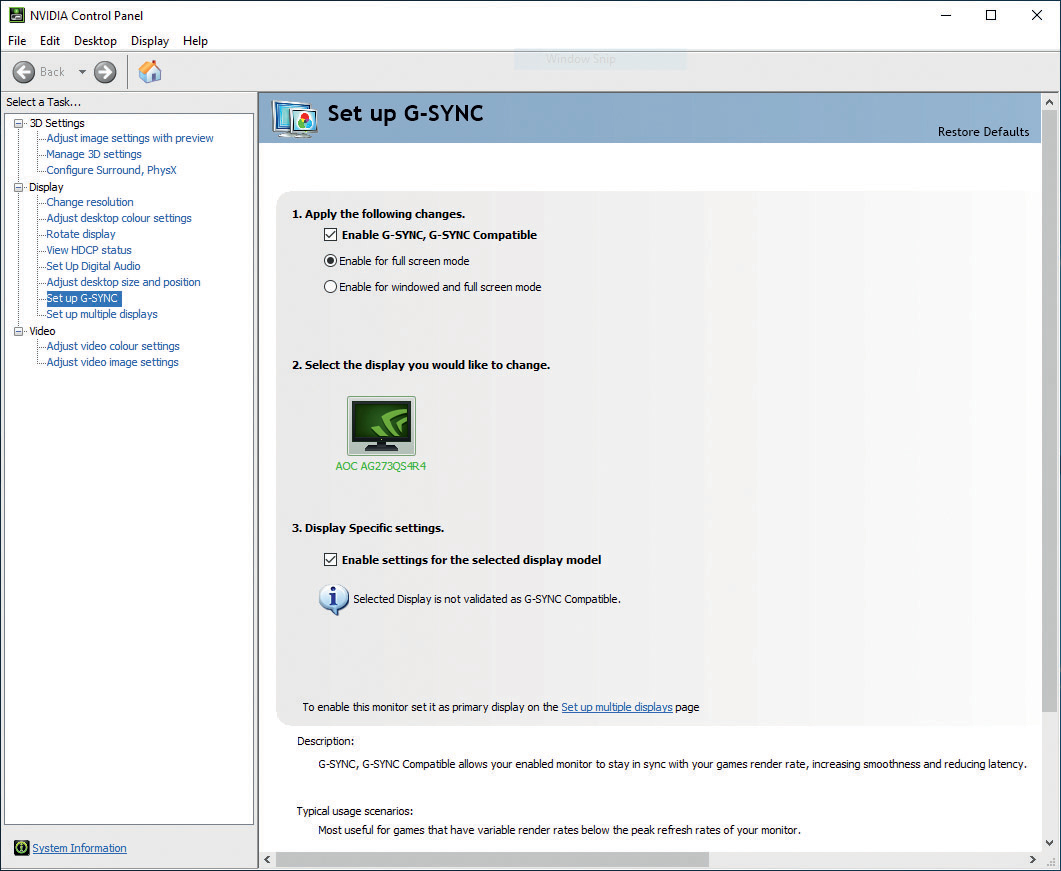Follow the Set up multiple displays page link
The height and width of the screenshot is (871, 1061).
point(616,707)
